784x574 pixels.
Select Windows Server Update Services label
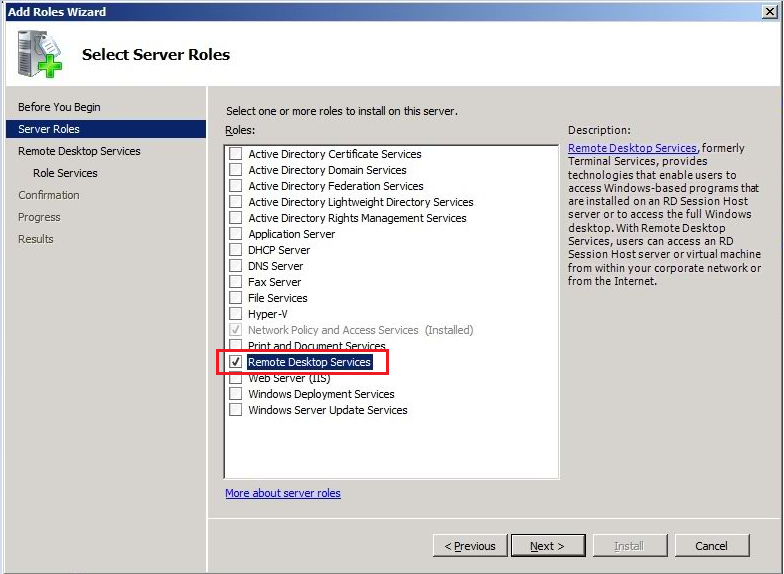click(x=328, y=410)
